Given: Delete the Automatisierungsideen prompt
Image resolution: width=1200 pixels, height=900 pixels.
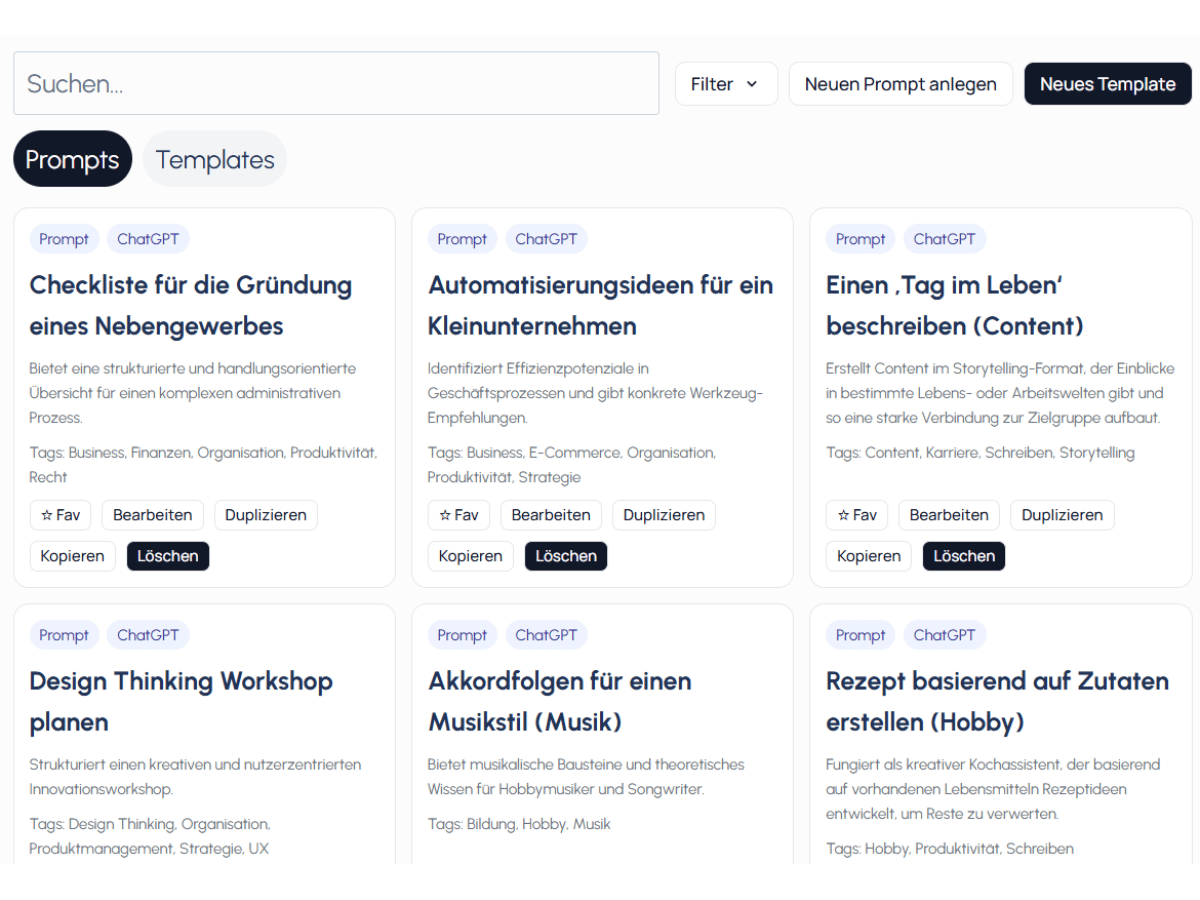Looking at the screenshot, I should click(566, 556).
